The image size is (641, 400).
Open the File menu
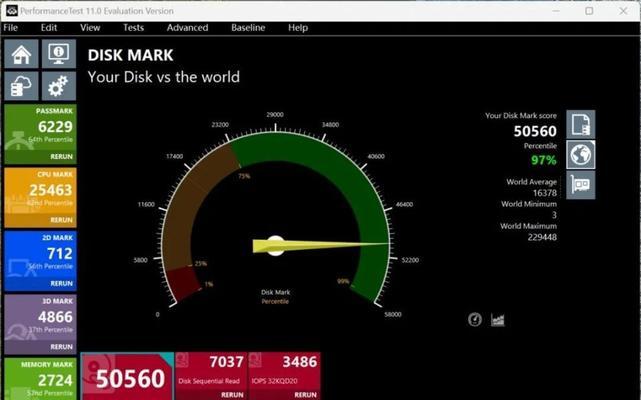pos(10,27)
